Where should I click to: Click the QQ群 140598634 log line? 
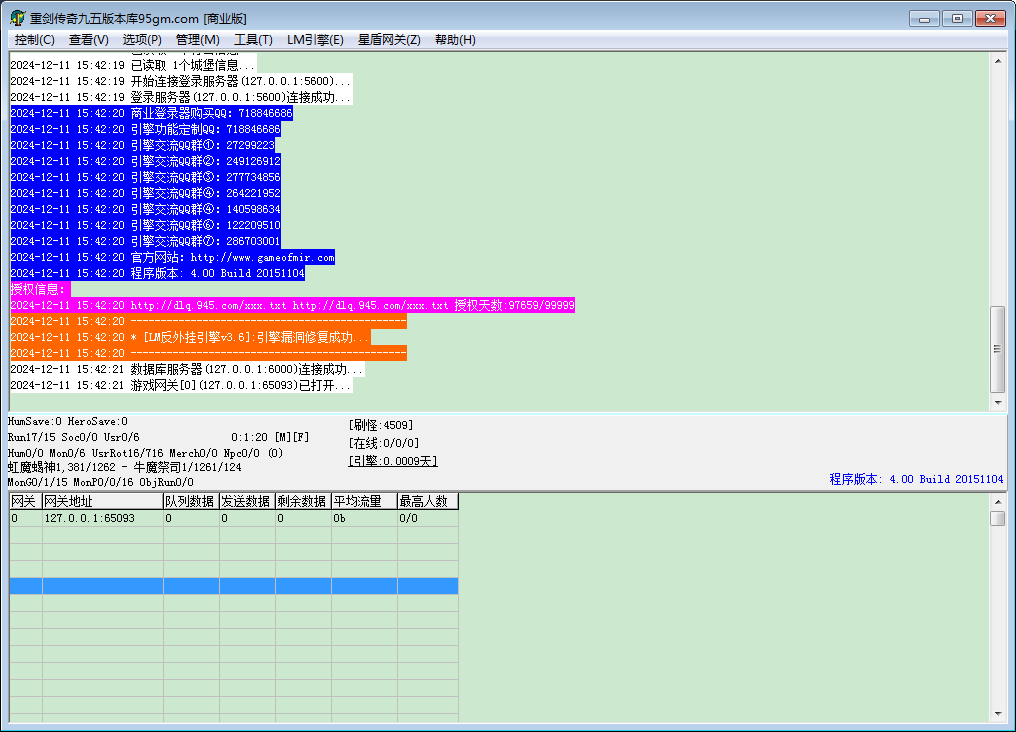point(146,209)
